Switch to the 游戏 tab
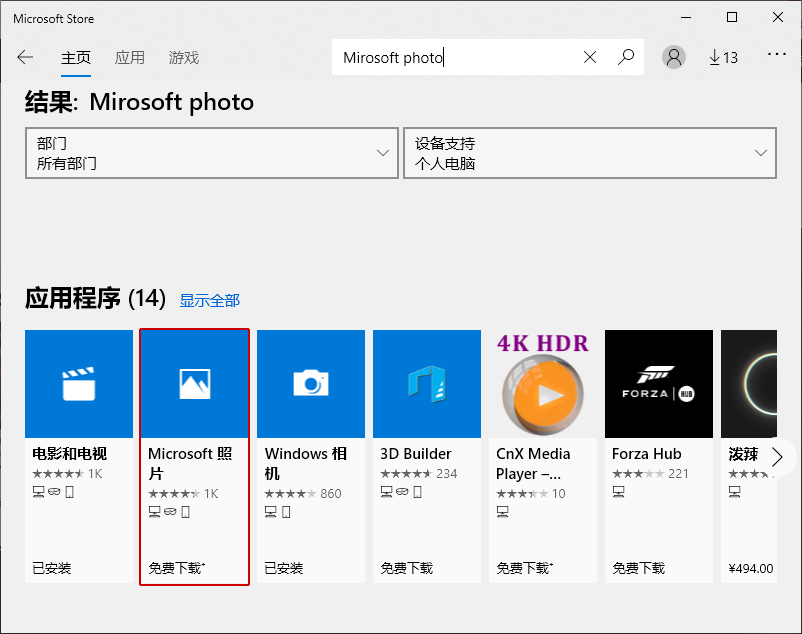 pos(184,58)
